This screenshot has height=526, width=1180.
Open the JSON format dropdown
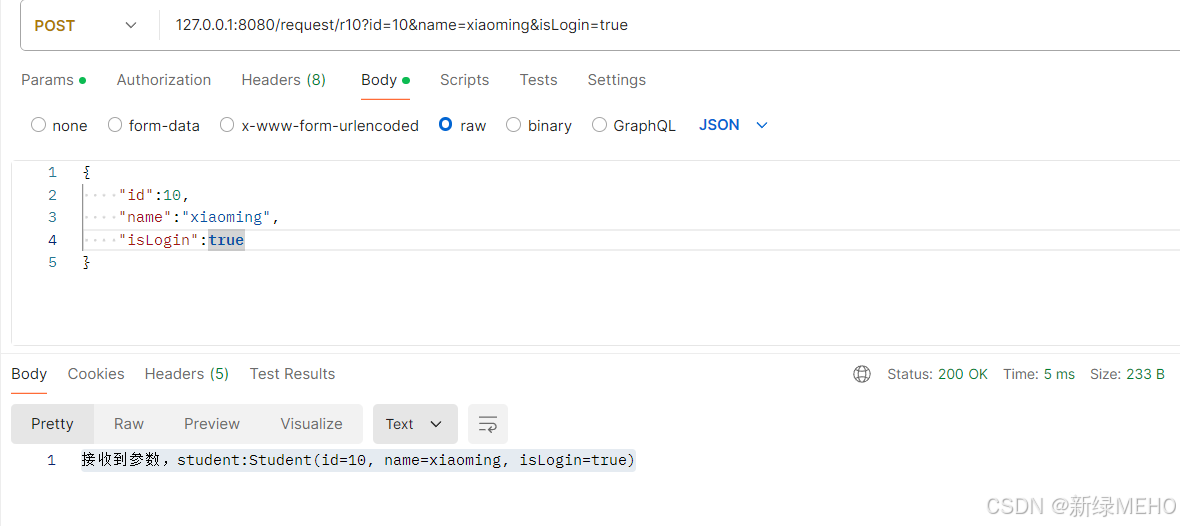[x=733, y=125]
